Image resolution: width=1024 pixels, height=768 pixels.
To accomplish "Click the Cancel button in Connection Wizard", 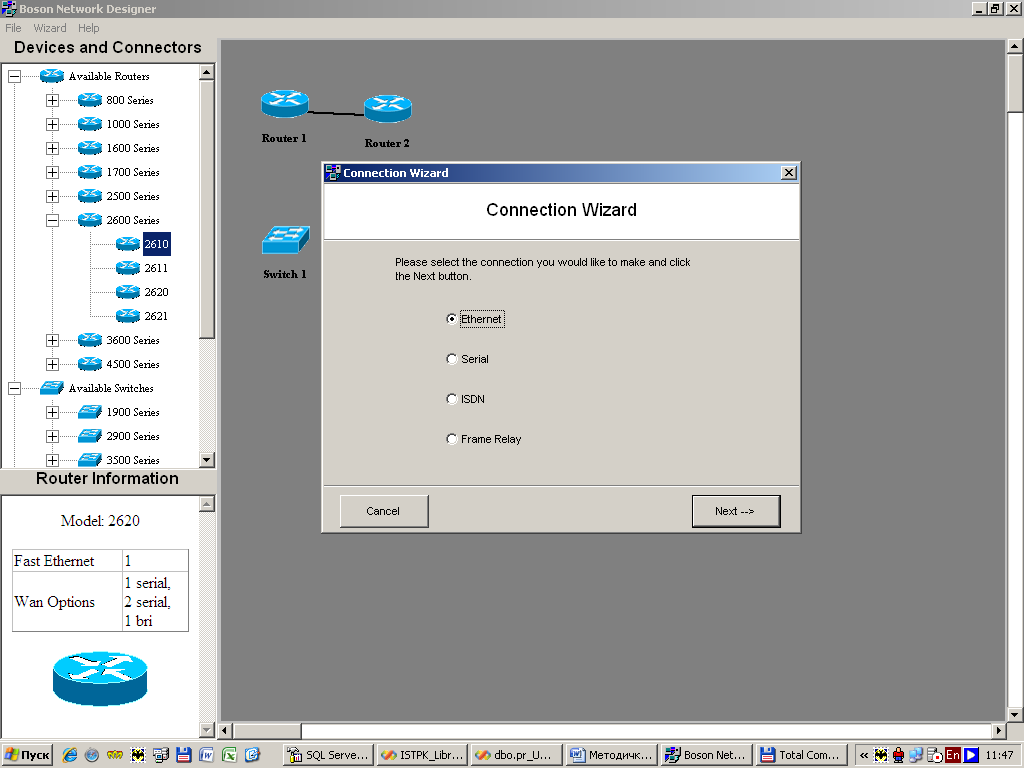I will point(383,511).
